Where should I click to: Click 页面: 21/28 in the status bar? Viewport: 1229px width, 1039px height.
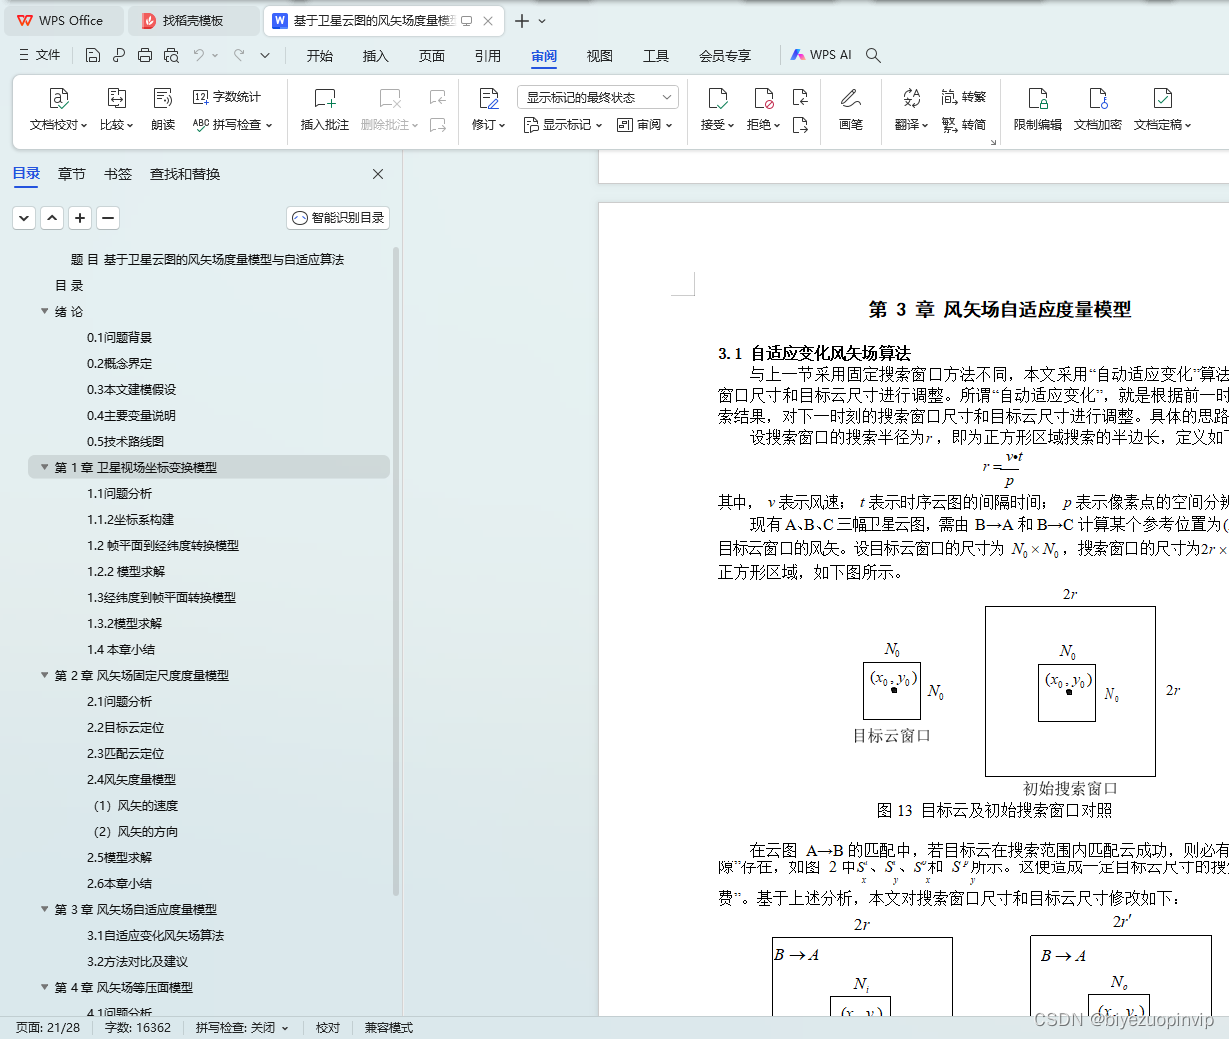(x=48, y=1027)
